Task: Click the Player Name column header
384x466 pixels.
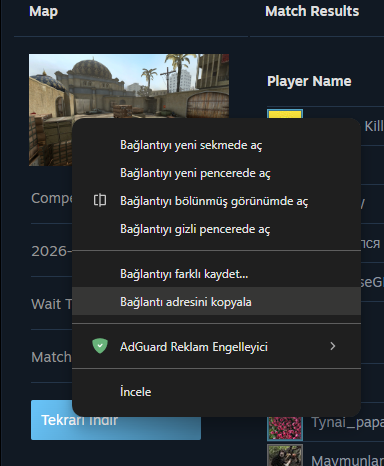Action: (309, 81)
